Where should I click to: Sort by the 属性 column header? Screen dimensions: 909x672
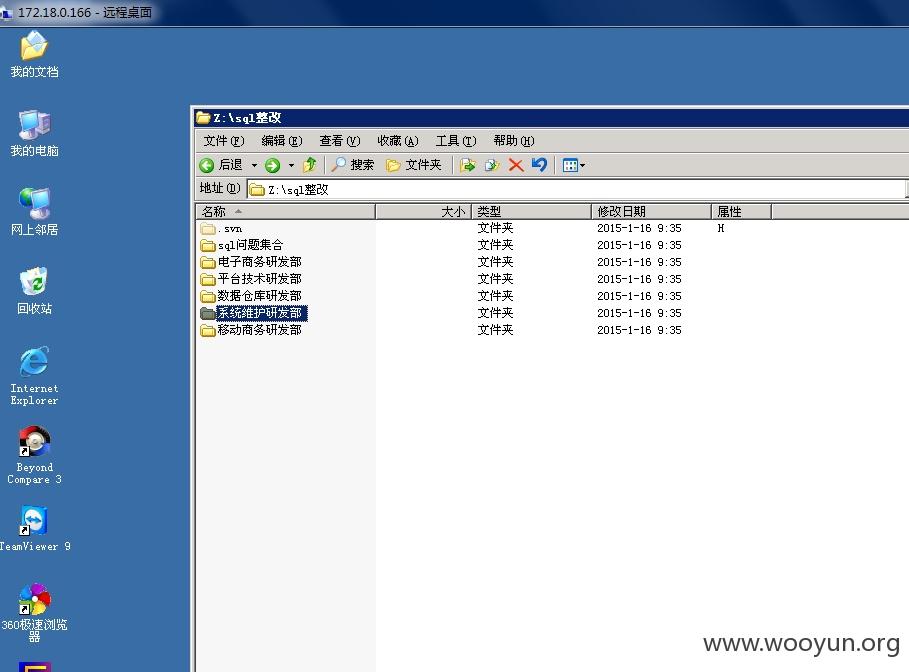tap(741, 212)
